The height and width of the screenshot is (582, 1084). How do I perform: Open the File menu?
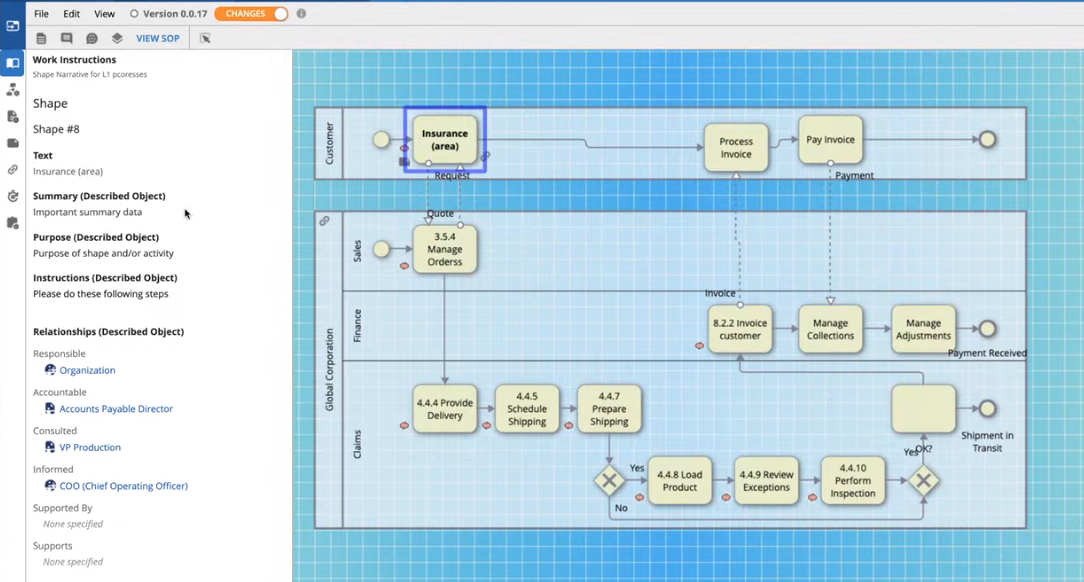pos(41,14)
